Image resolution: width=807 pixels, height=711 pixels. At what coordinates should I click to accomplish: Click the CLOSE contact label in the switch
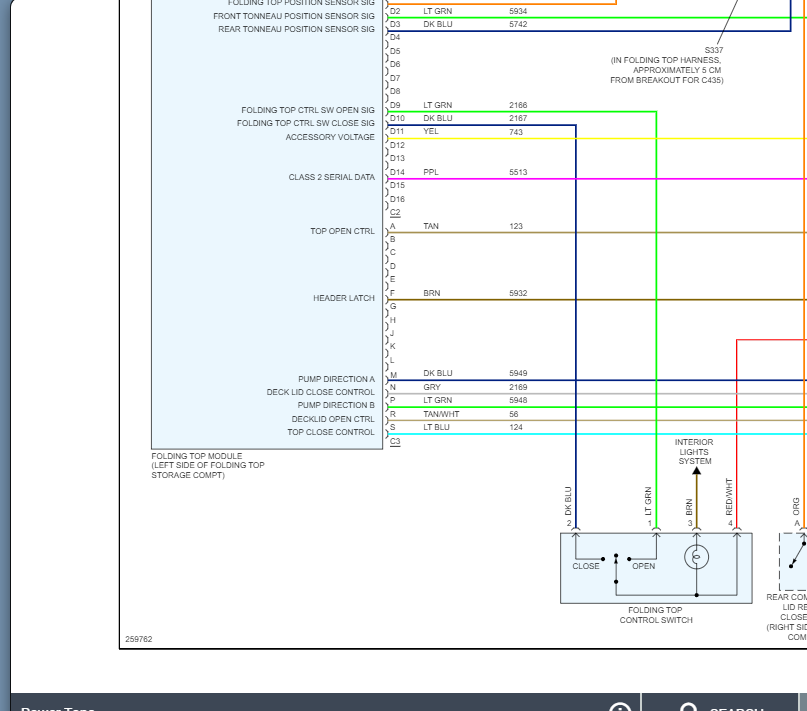pyautogui.click(x=586, y=566)
